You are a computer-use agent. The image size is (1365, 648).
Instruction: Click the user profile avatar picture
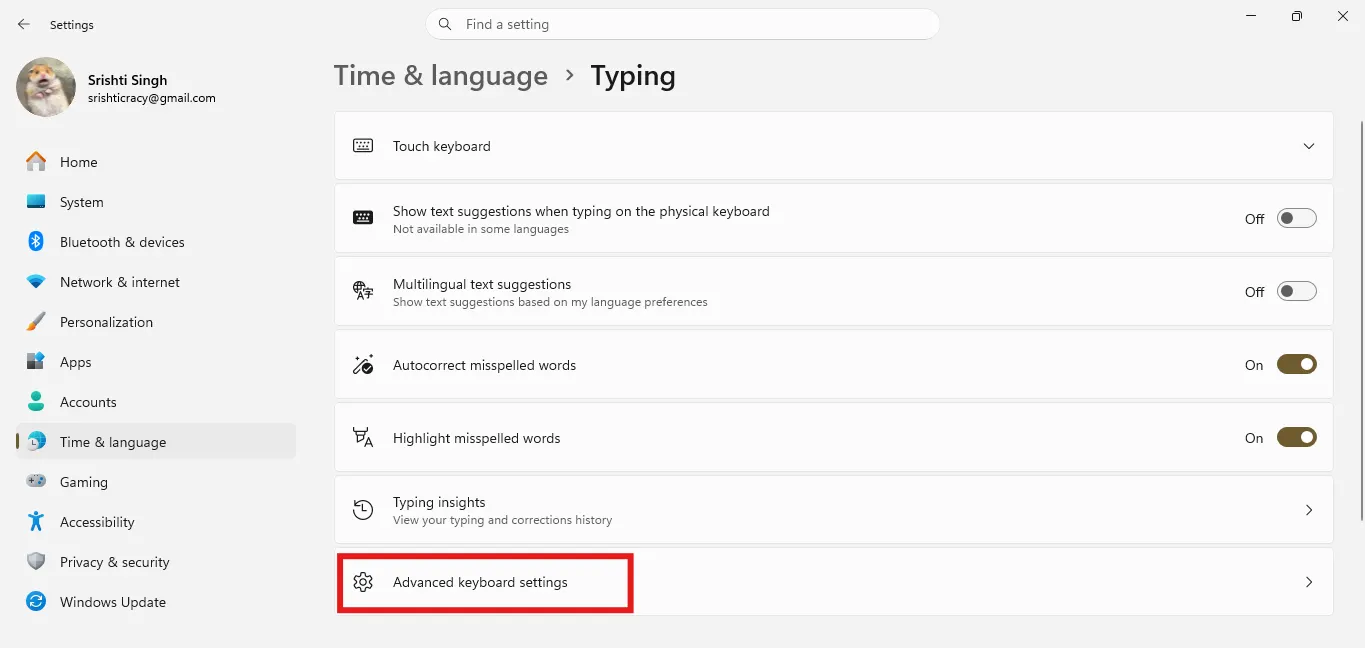46,87
